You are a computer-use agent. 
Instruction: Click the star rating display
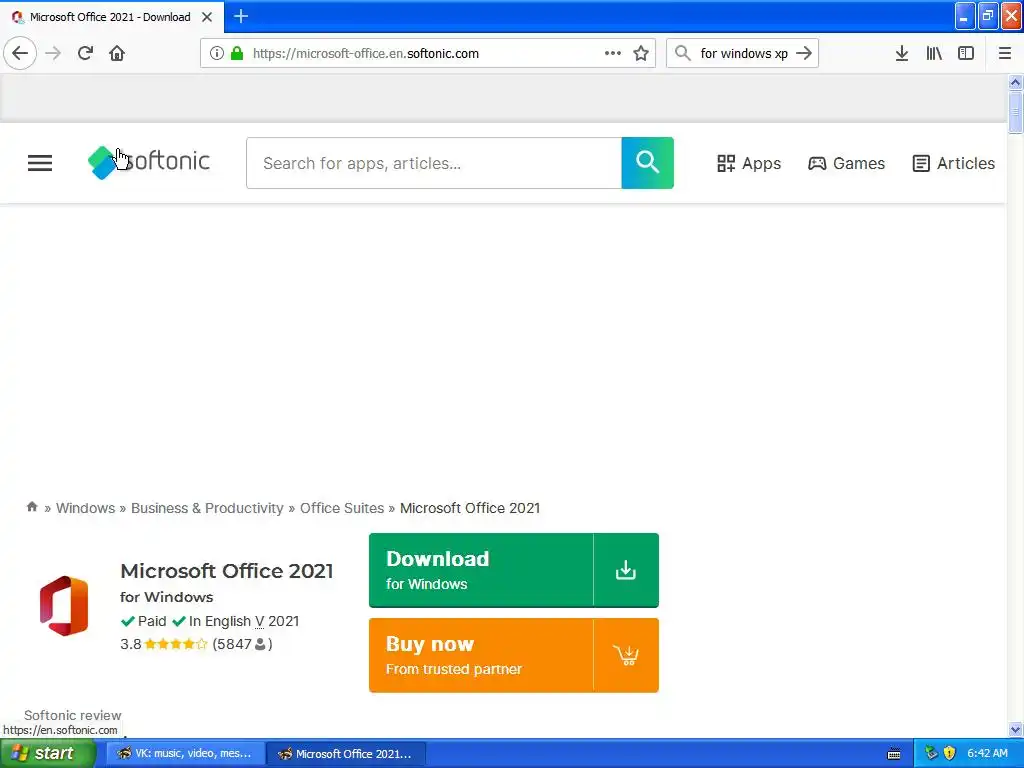pos(176,645)
